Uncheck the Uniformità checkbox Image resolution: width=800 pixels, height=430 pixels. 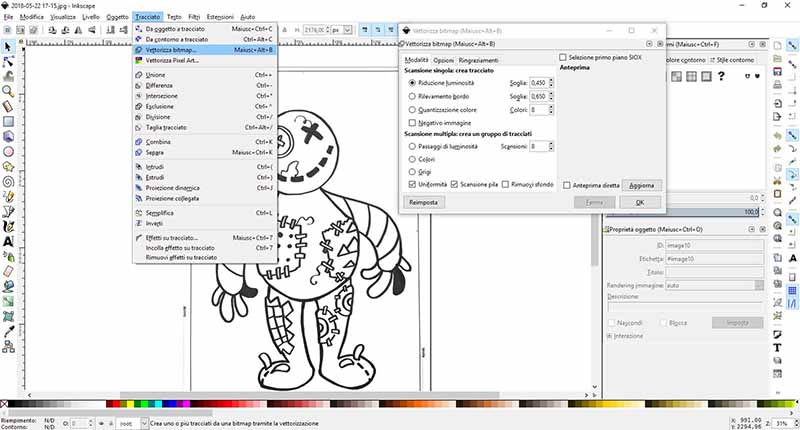tap(412, 184)
